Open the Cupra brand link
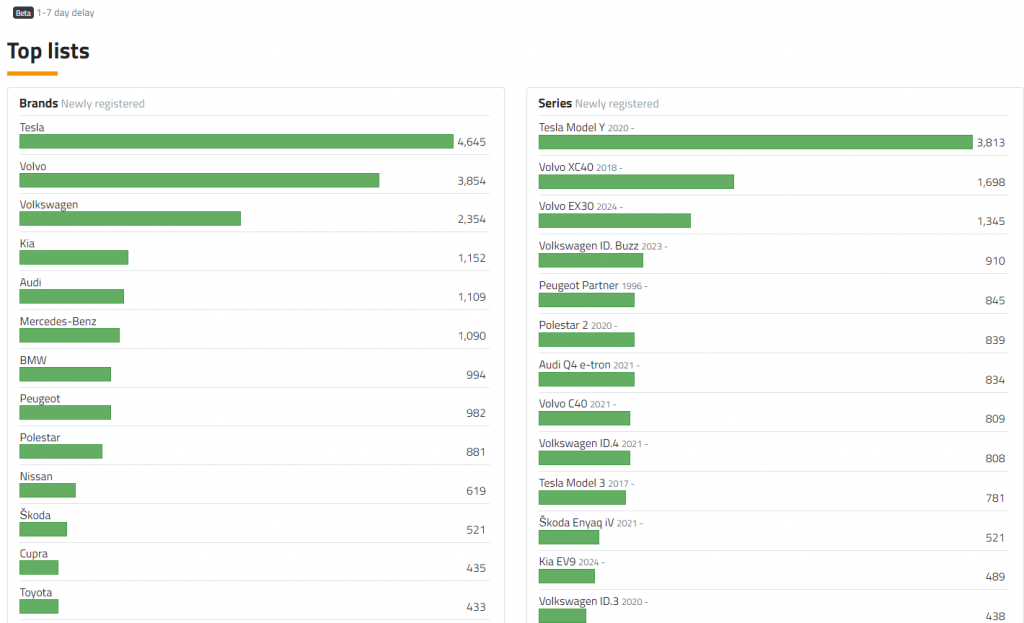Viewport: 1024px width, 623px height. pos(33,554)
